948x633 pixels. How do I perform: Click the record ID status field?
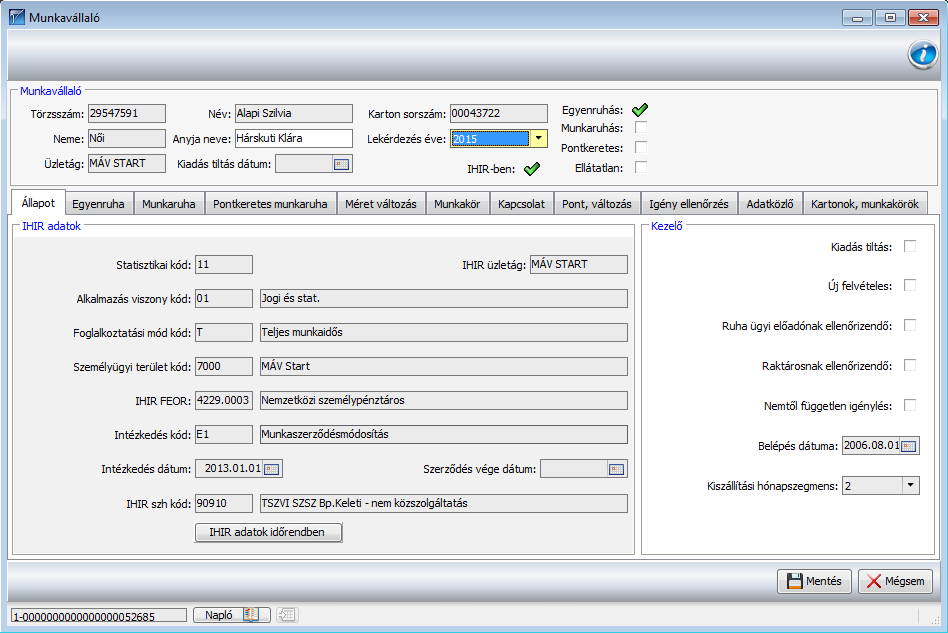coord(99,615)
